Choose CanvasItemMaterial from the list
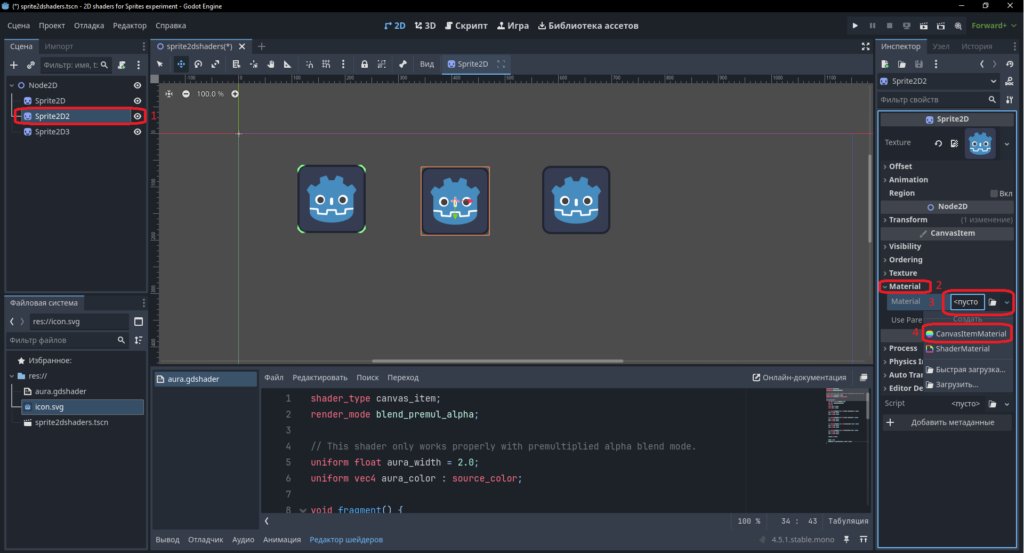This screenshot has width=1024, height=553. click(x=966, y=334)
